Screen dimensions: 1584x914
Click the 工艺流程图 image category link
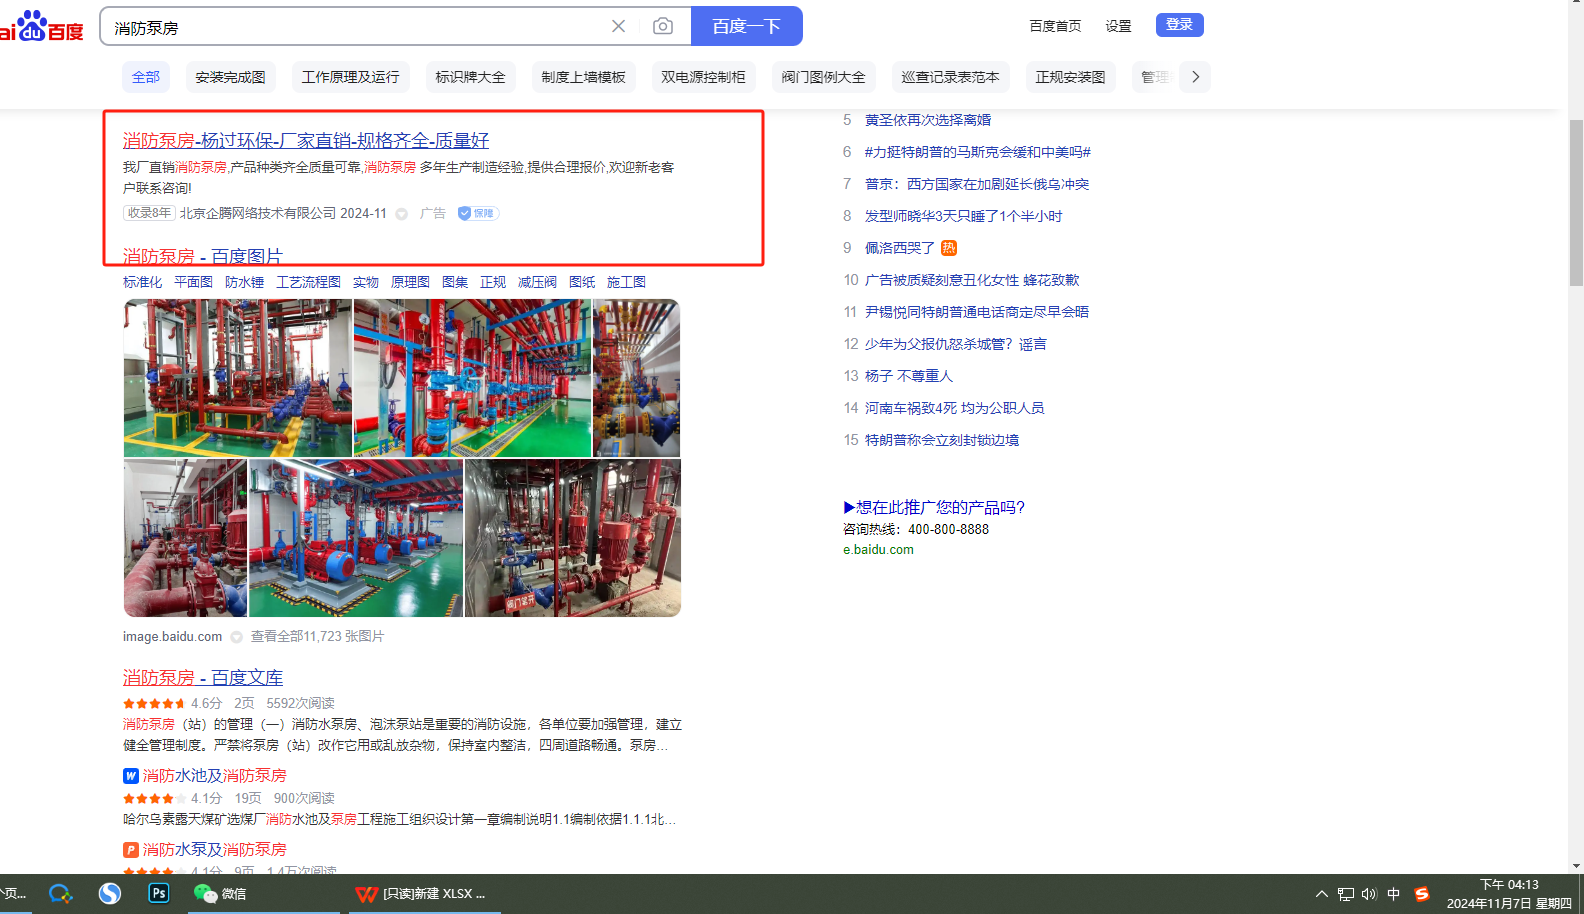click(x=309, y=282)
